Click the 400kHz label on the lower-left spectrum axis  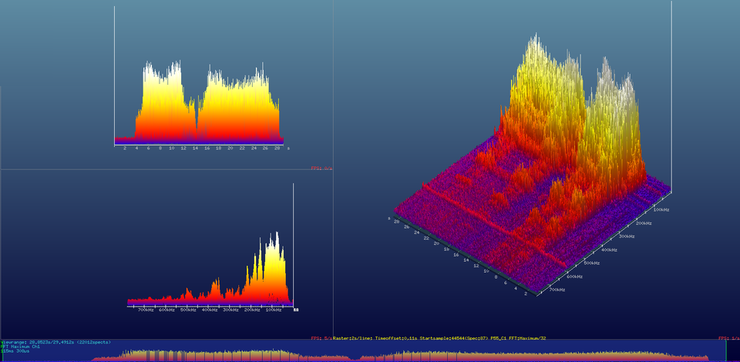point(209,310)
